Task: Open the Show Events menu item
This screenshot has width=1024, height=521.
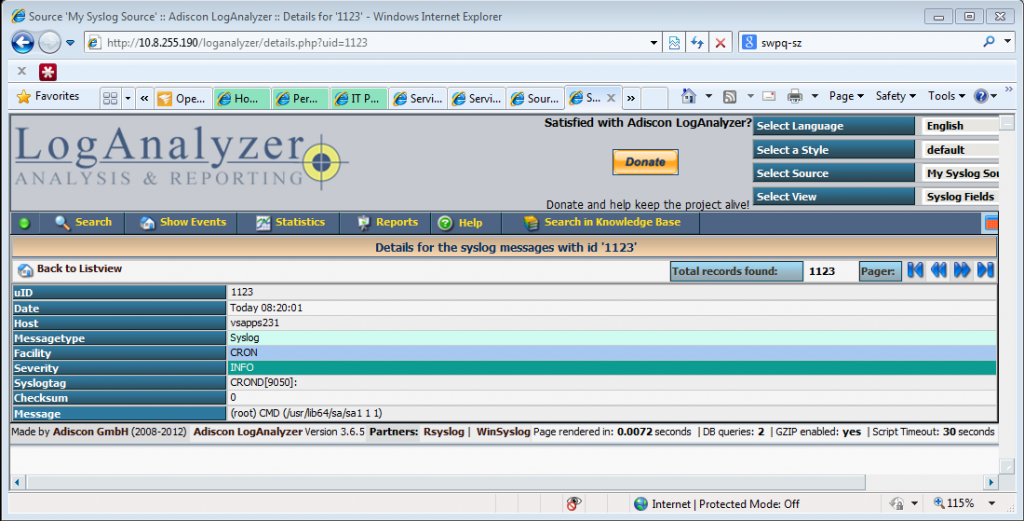Action: pyautogui.click(x=183, y=223)
